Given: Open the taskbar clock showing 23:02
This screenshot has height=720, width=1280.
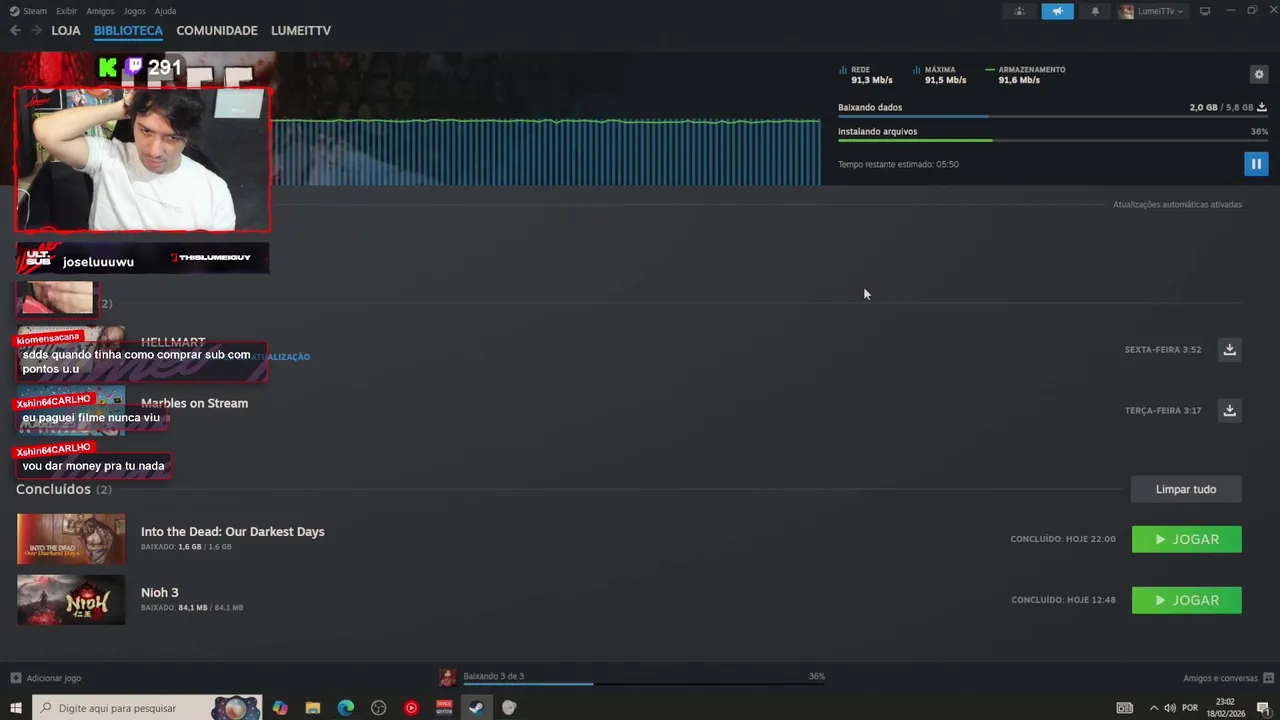Looking at the screenshot, I should [x=1225, y=708].
